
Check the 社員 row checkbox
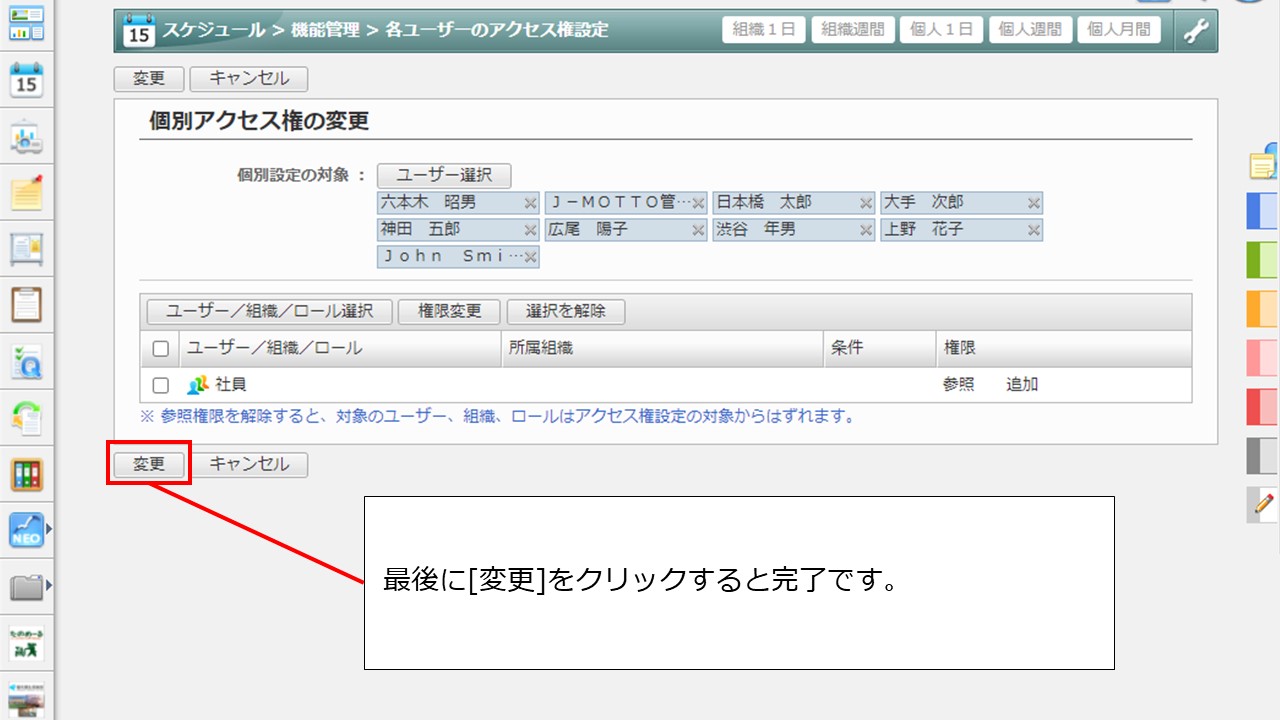pyautogui.click(x=161, y=385)
